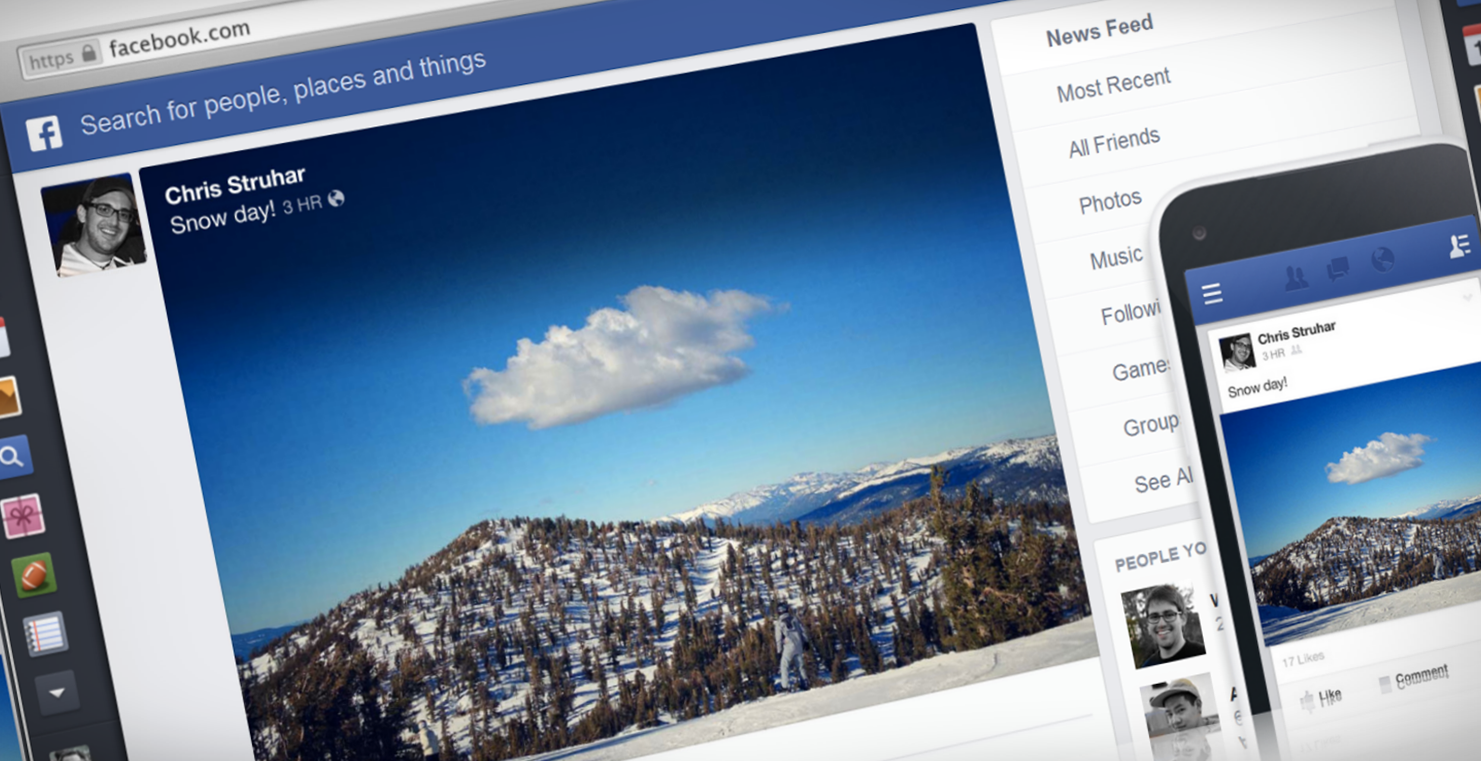Image resolution: width=1481 pixels, height=761 pixels.
Task: Click Chris Struhar's profile picture on desktop post
Action: [x=93, y=225]
